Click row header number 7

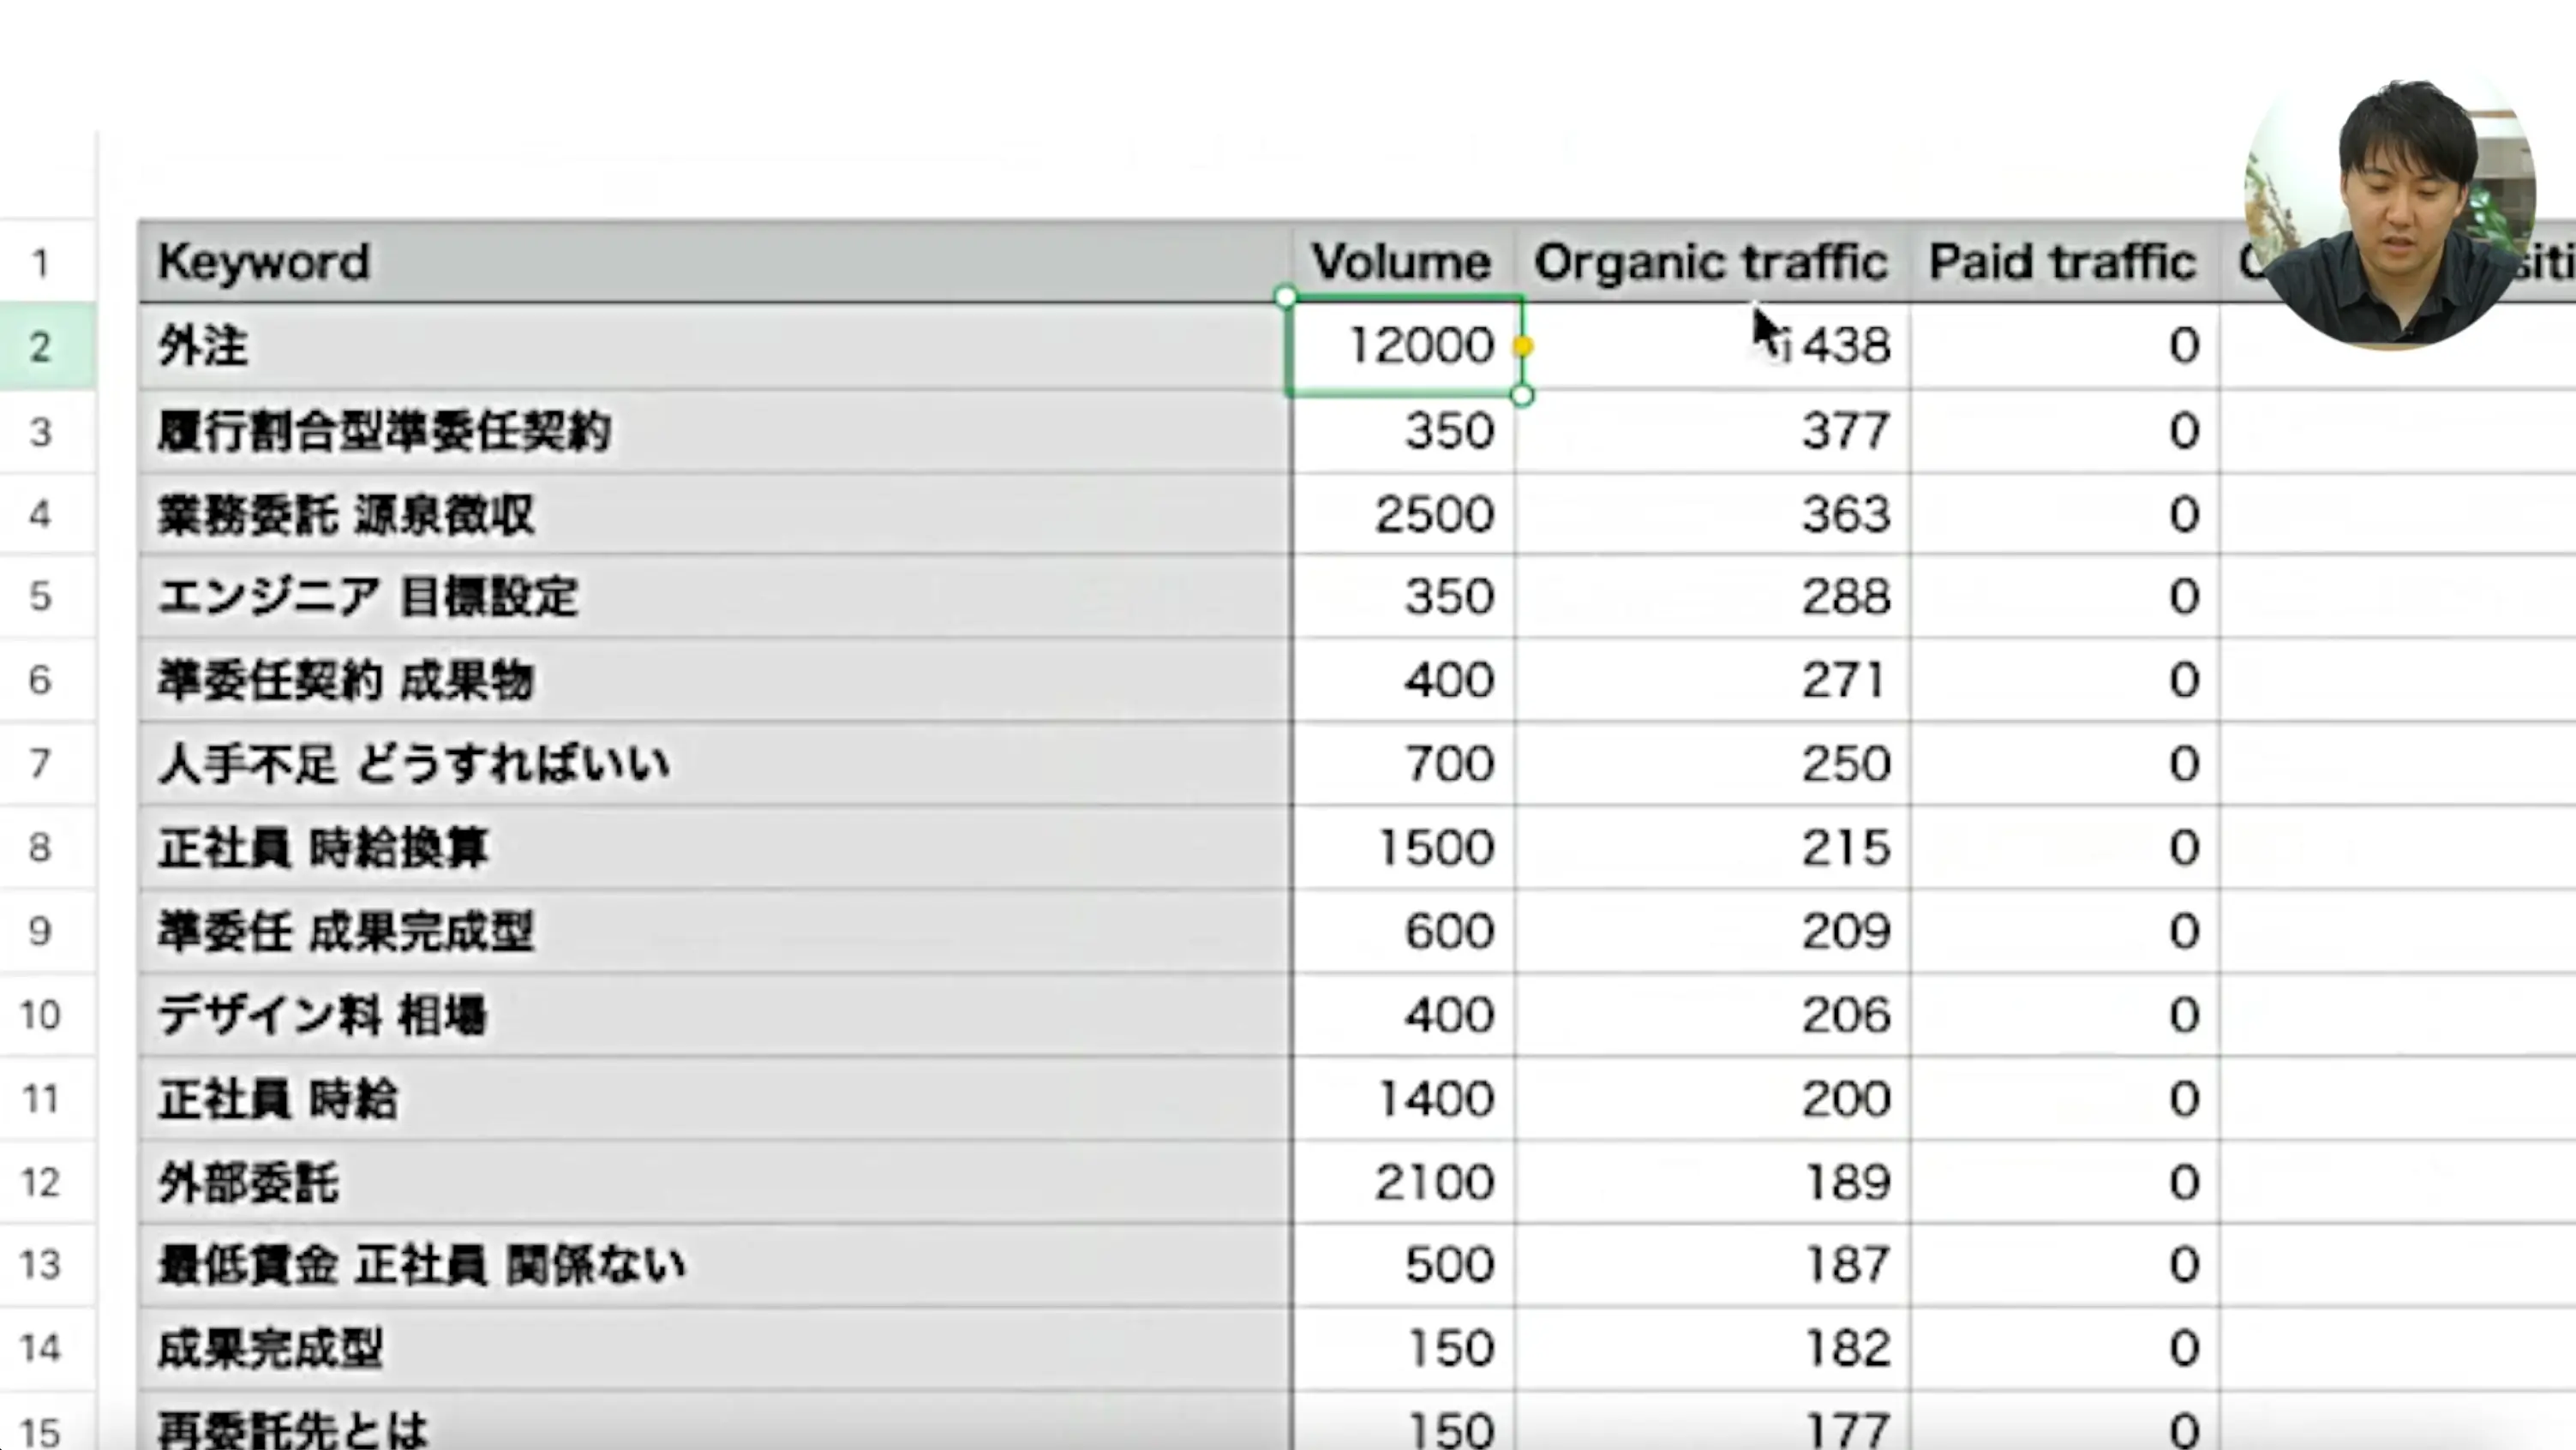click(40, 764)
